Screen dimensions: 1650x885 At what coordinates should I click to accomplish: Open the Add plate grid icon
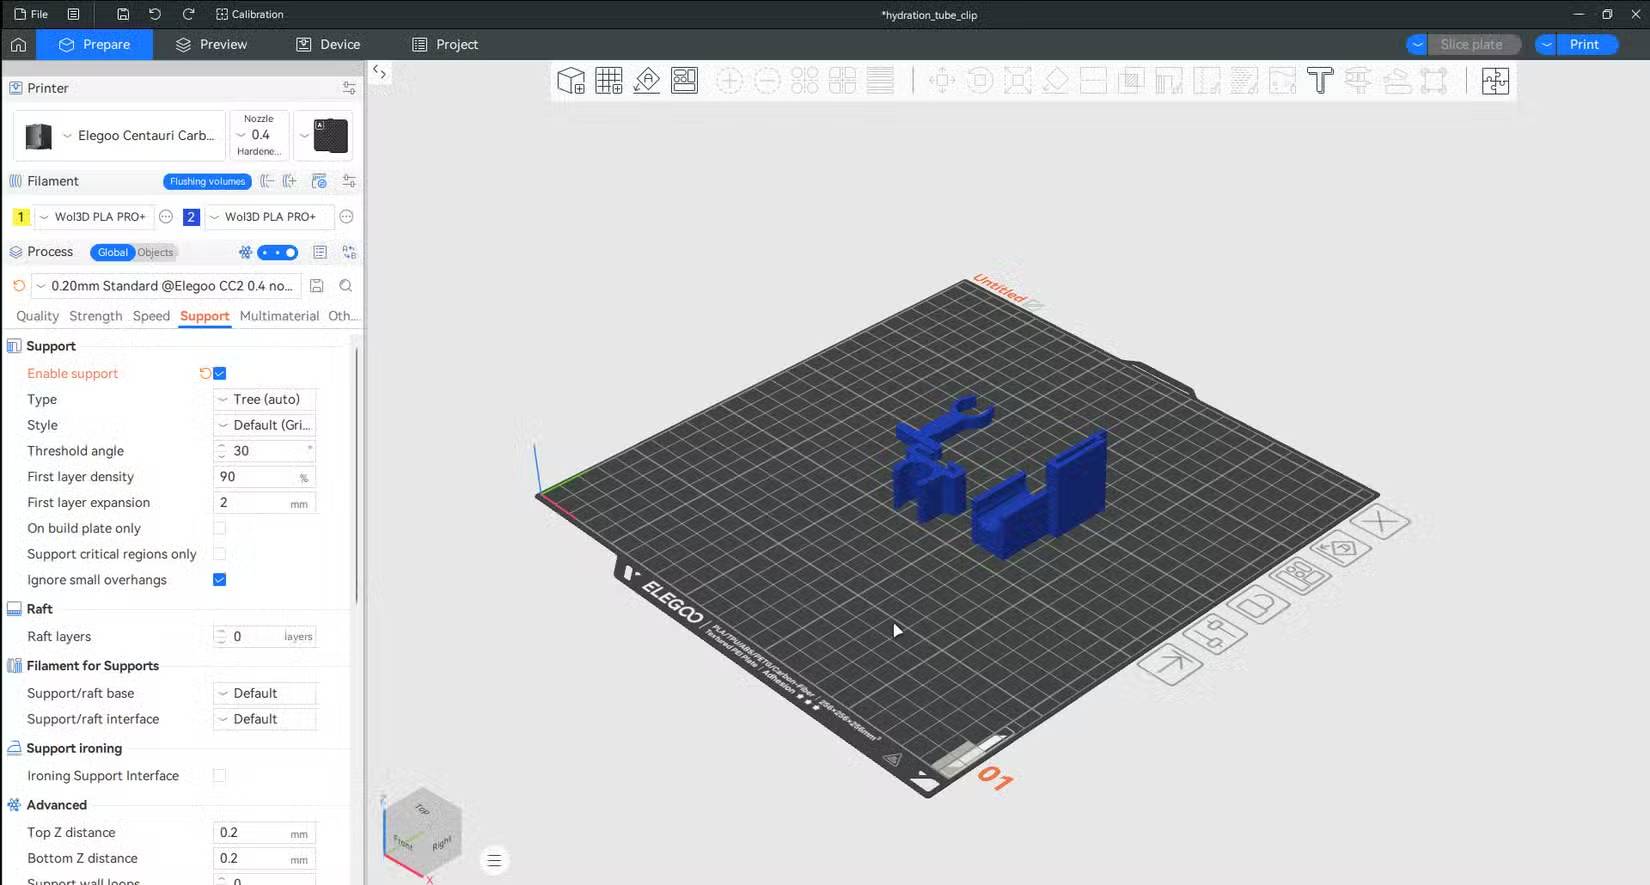609,81
